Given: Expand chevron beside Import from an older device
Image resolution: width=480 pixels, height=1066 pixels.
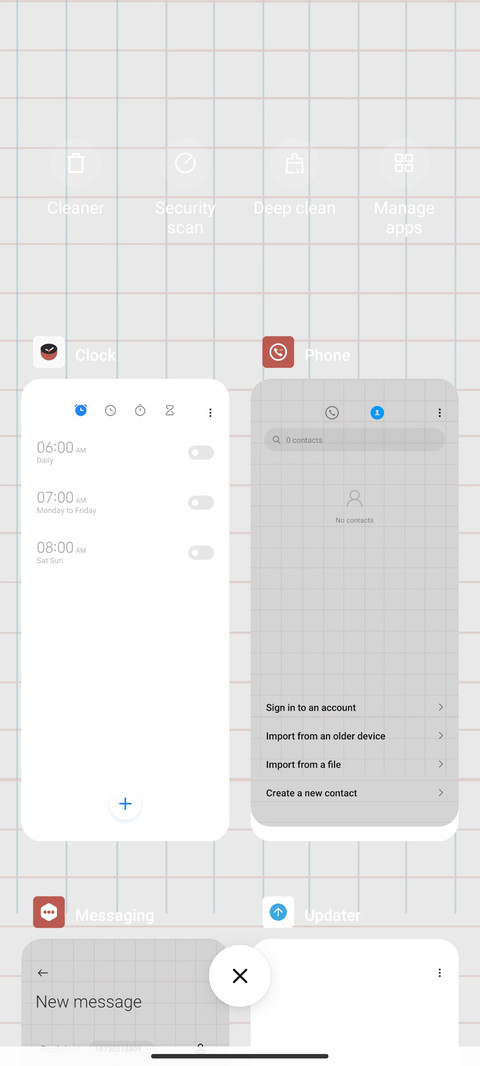Looking at the screenshot, I should coord(441,736).
